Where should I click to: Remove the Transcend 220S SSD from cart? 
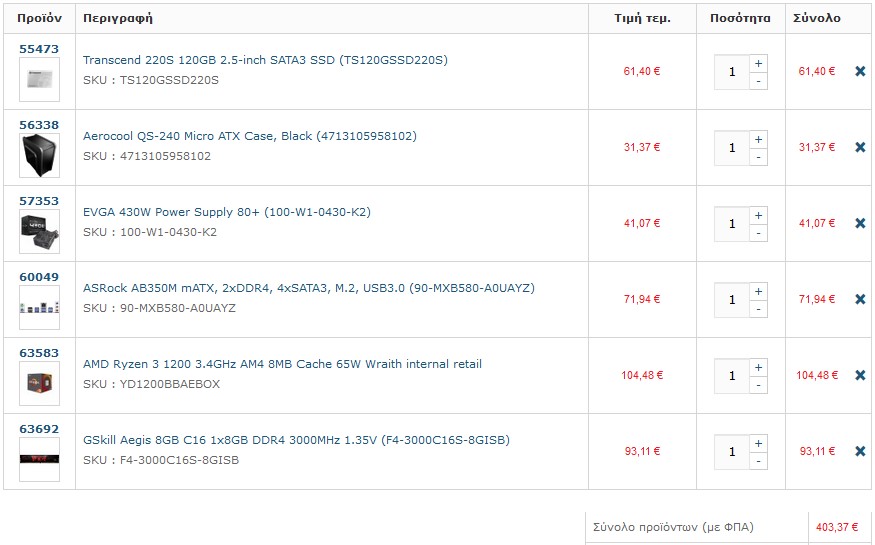(860, 71)
